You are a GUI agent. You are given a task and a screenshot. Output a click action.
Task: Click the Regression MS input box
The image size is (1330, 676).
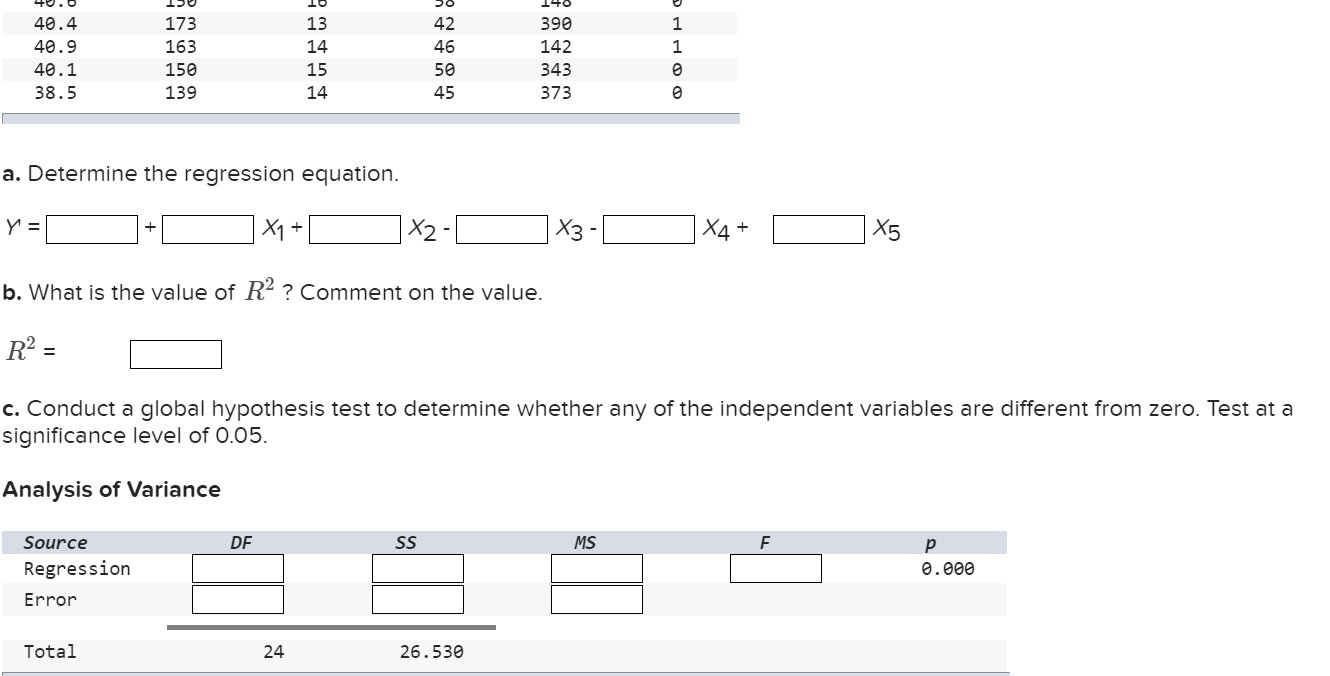(x=595, y=568)
